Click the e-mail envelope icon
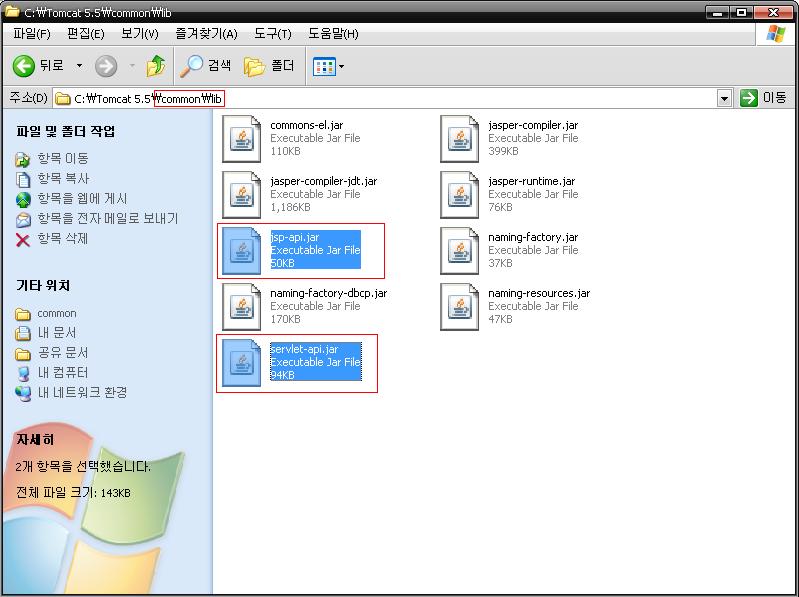Viewport: 799px width, 597px height. (x=23, y=220)
